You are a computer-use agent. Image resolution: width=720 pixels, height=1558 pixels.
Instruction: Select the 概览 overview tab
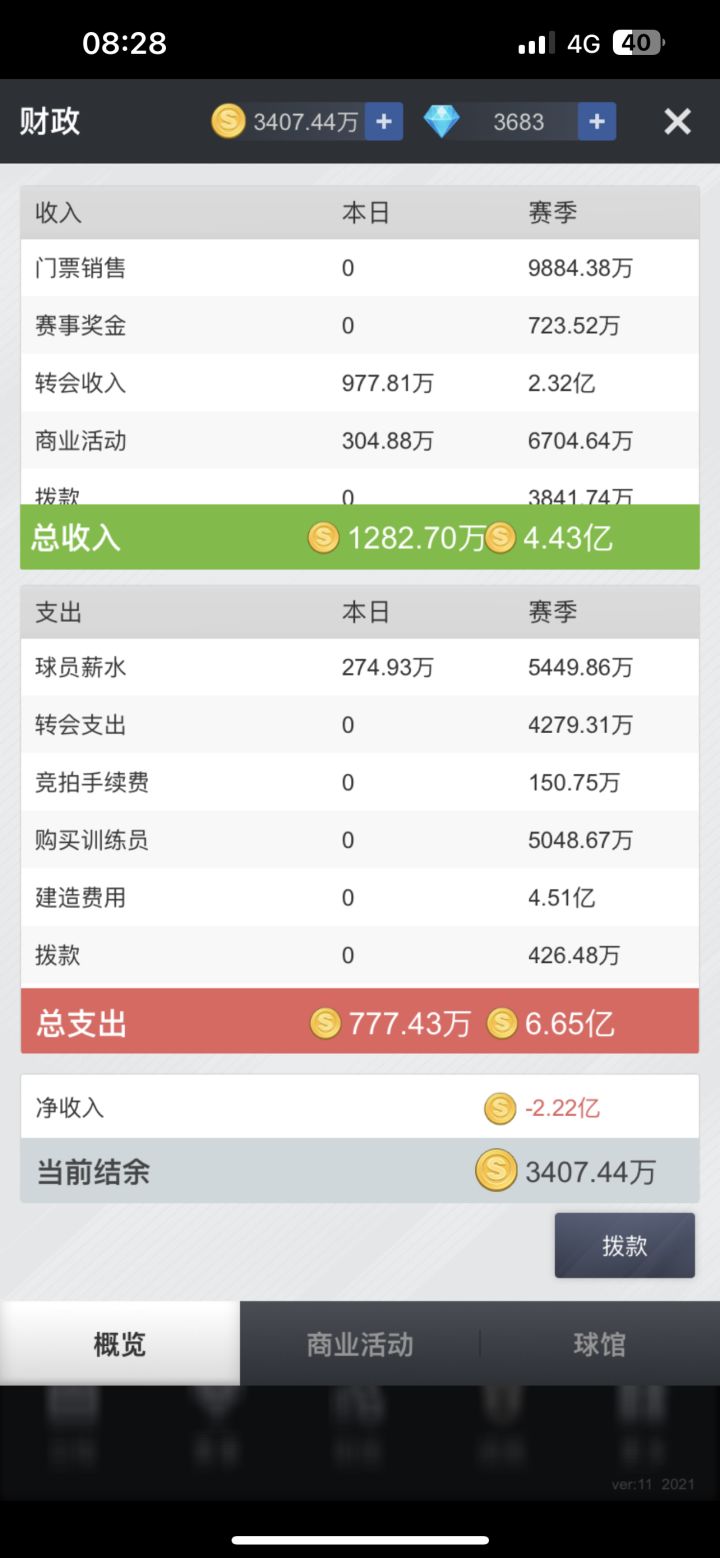pyautogui.click(x=120, y=1344)
